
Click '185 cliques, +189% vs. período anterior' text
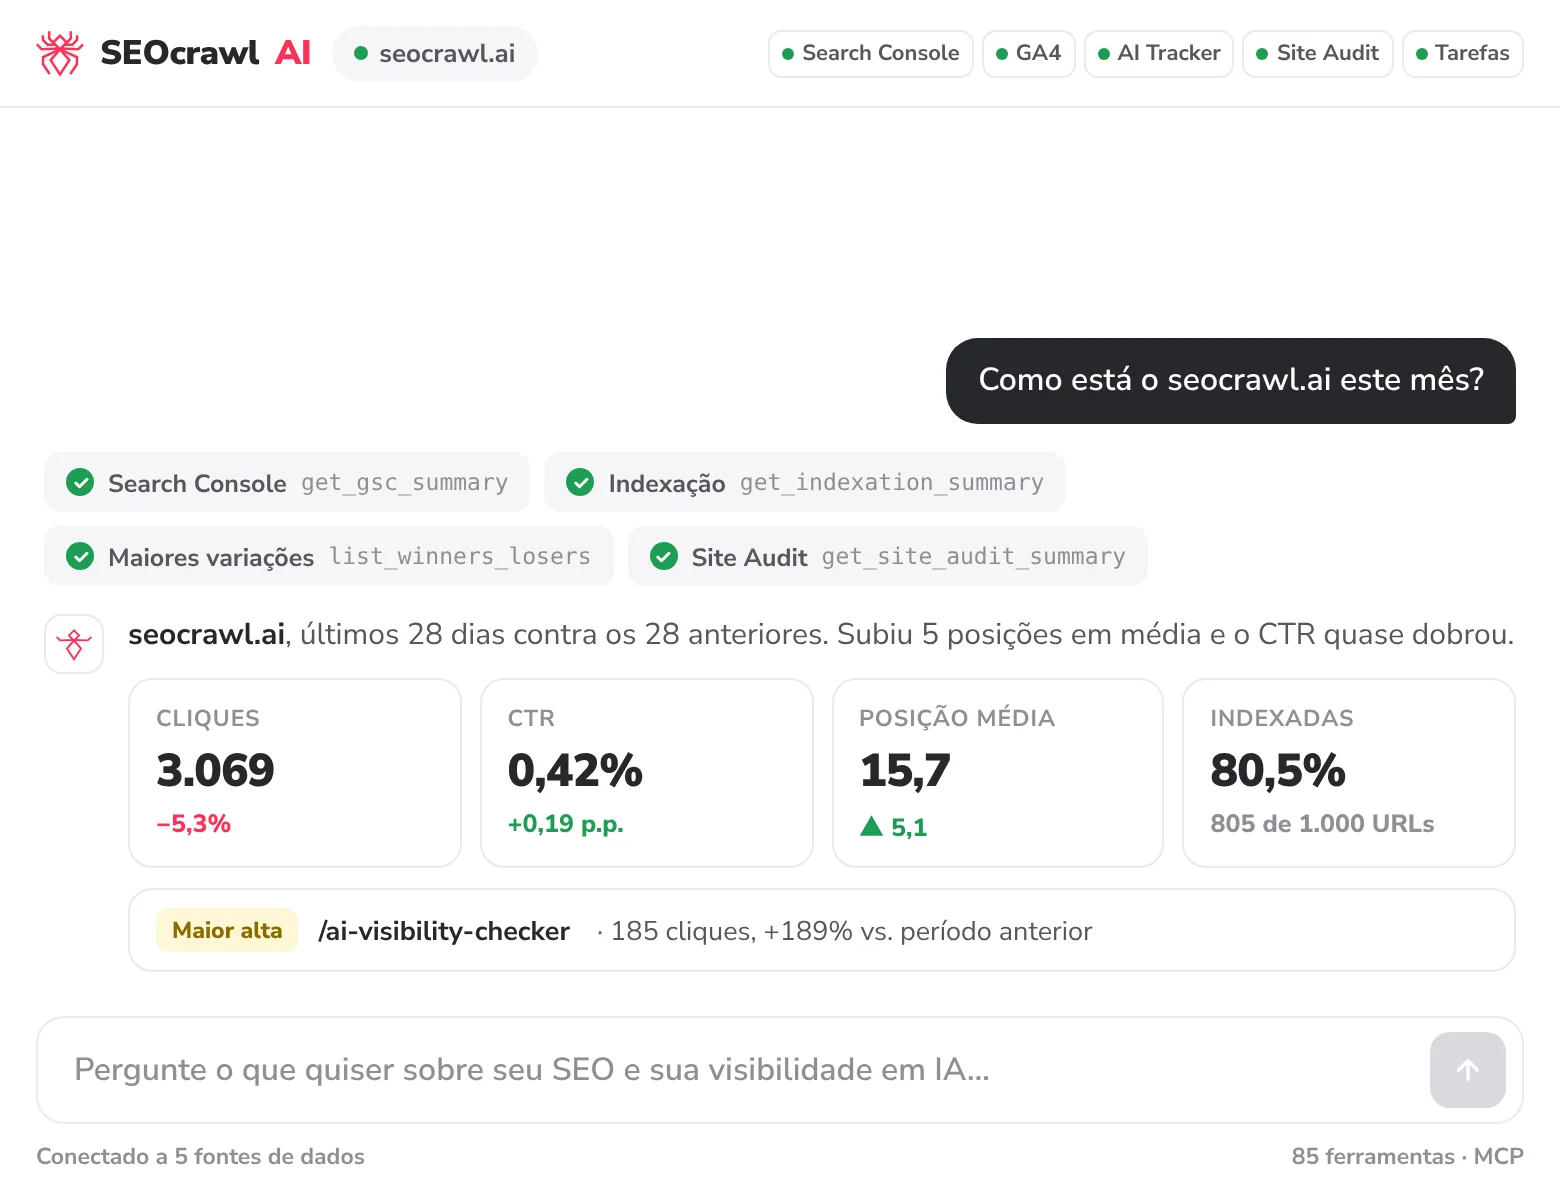(851, 931)
